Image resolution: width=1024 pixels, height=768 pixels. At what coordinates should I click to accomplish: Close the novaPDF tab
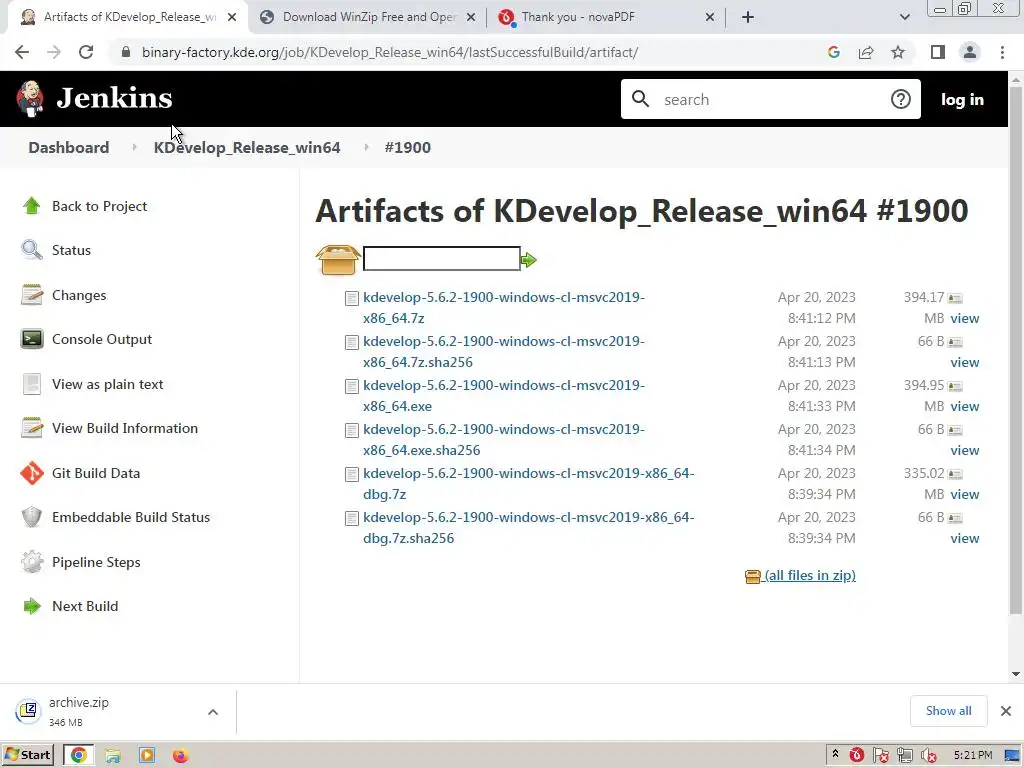tap(710, 17)
